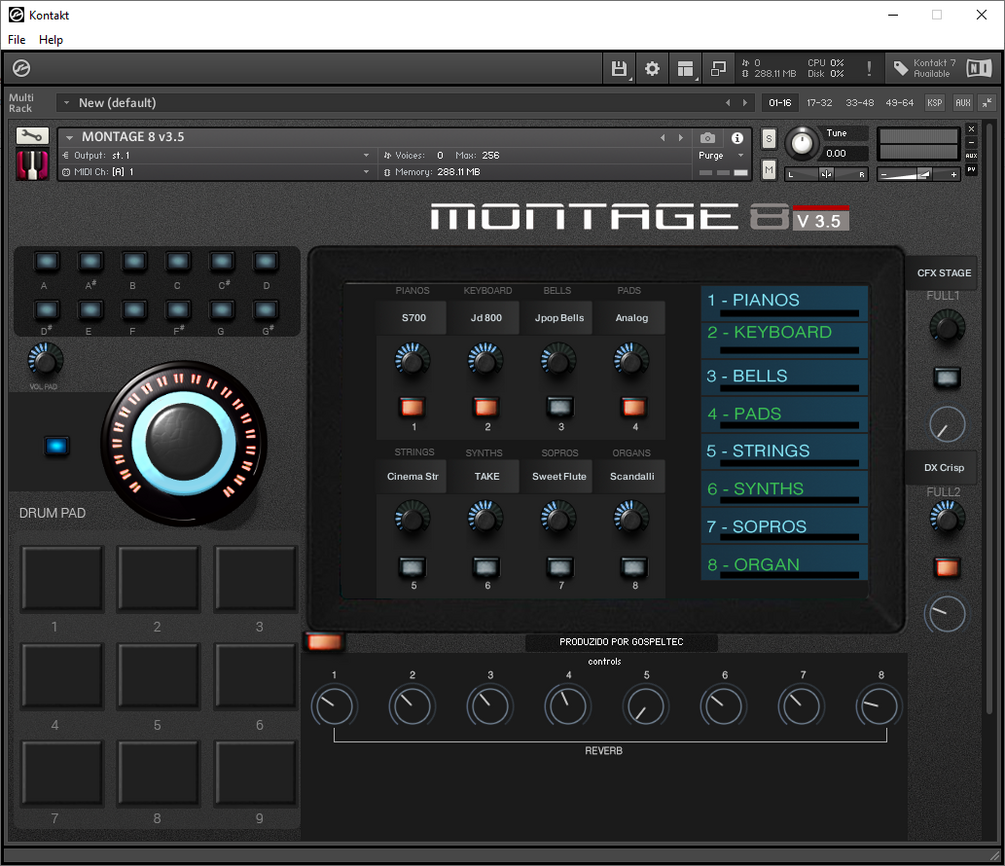1005x866 pixels.
Task: Click the KSP multi script button
Action: pos(934,103)
